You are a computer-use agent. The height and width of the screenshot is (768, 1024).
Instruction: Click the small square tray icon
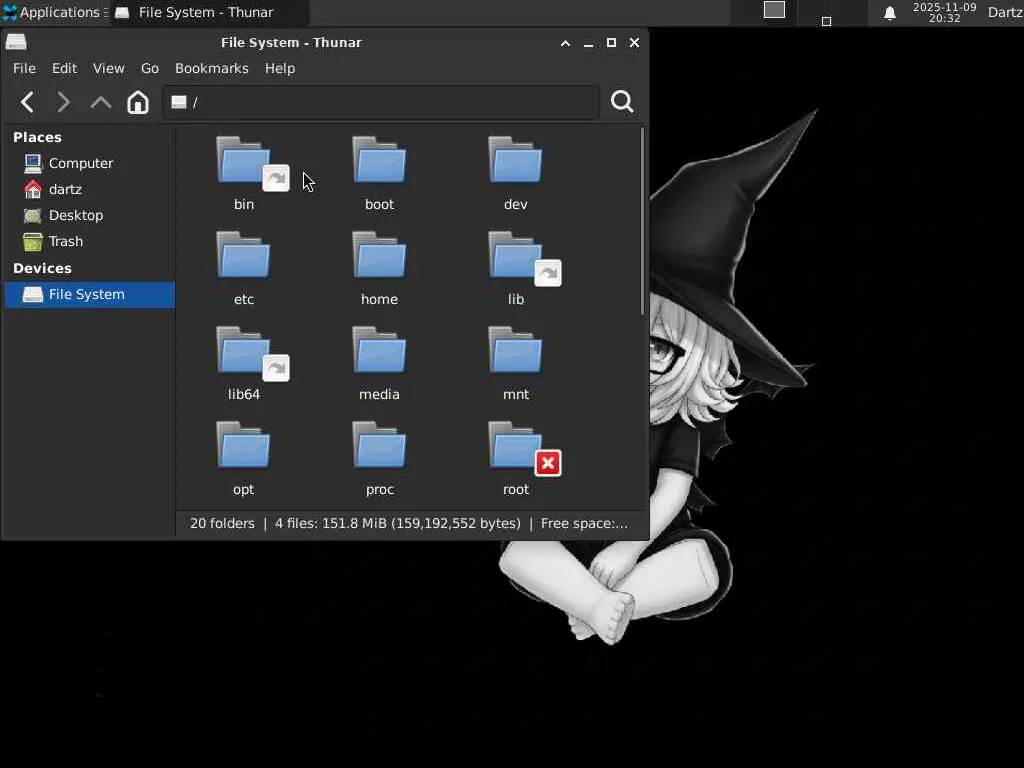point(826,21)
